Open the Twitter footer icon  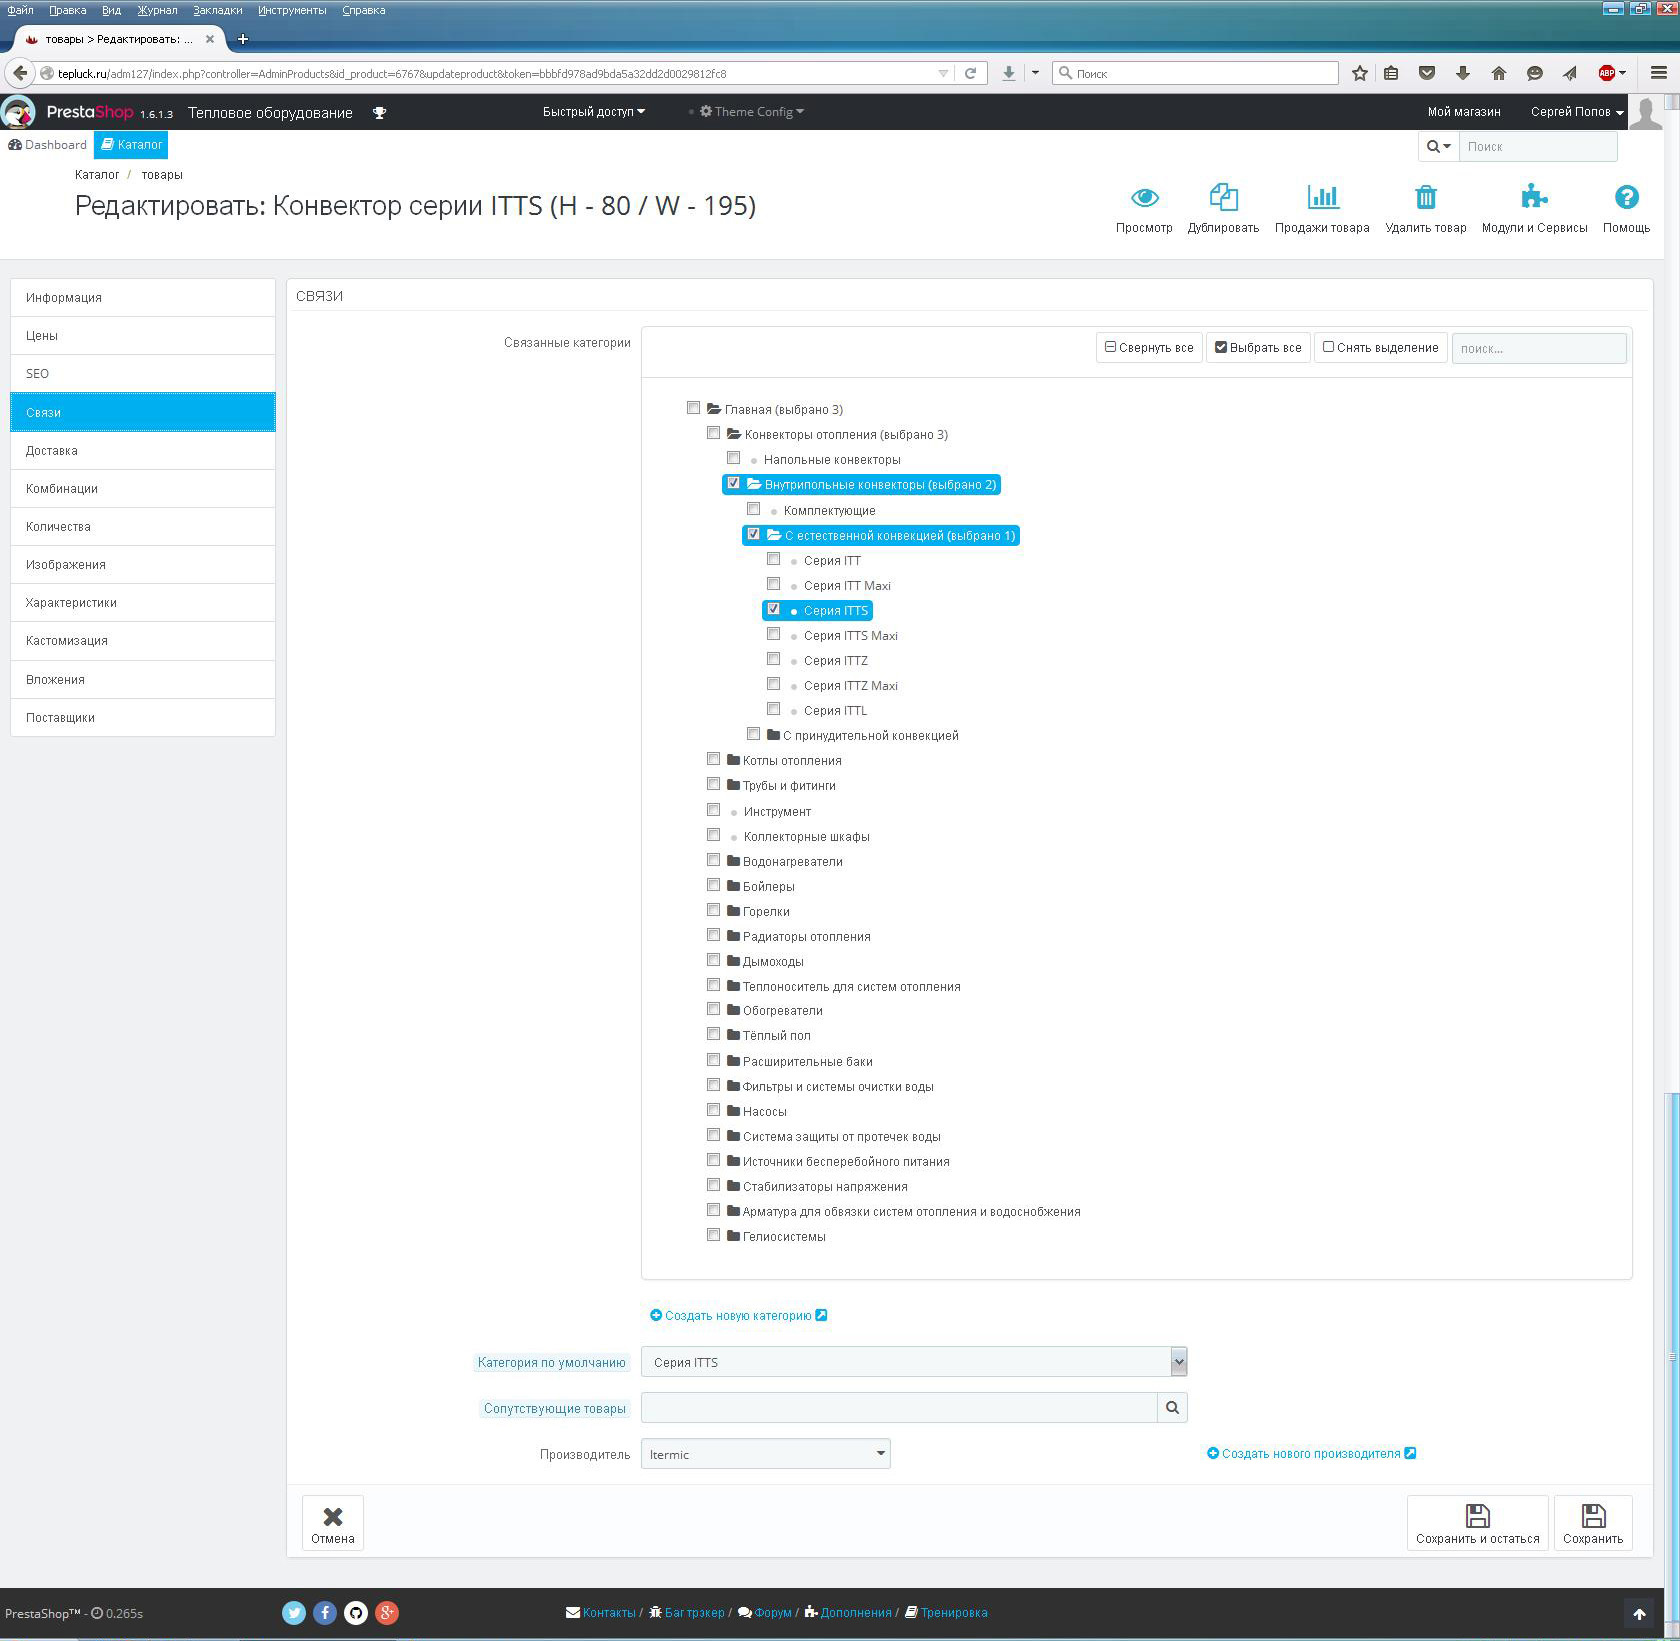[x=294, y=1612]
